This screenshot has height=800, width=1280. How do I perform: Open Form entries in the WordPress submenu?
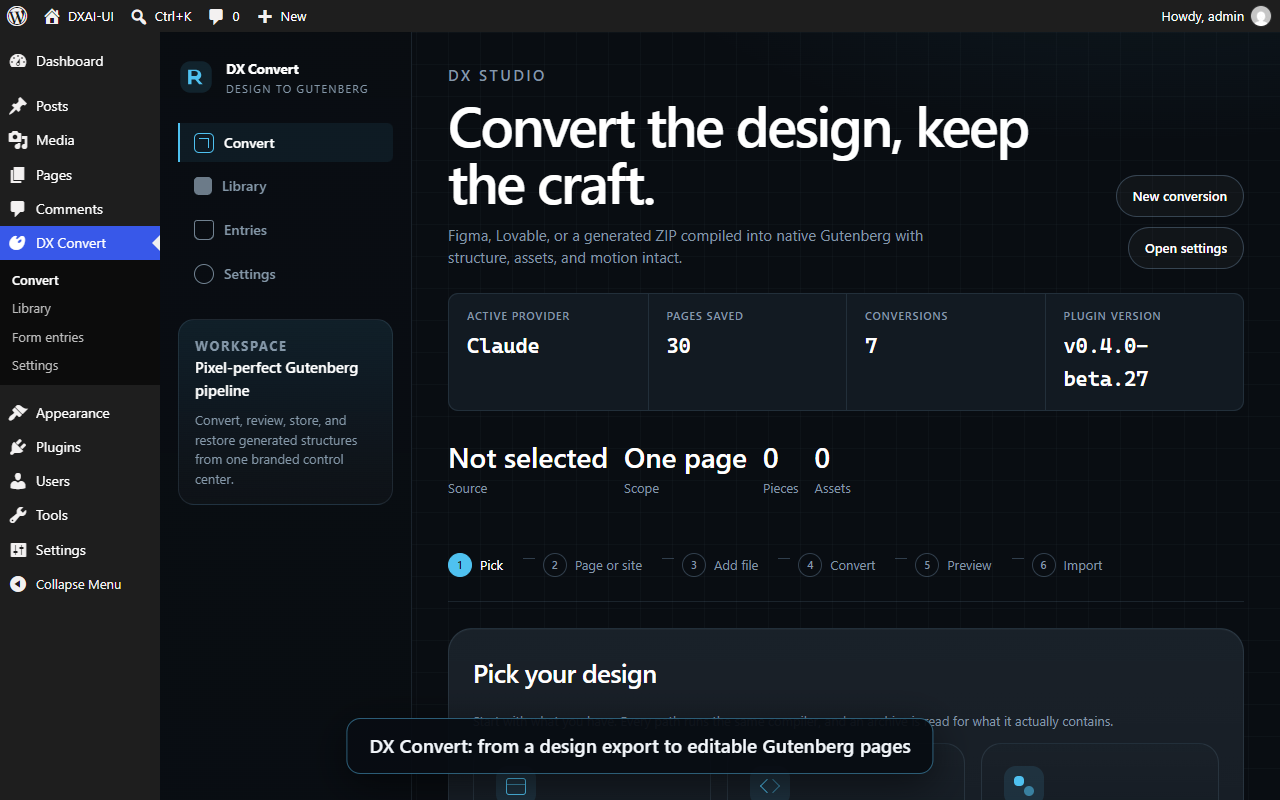48,337
